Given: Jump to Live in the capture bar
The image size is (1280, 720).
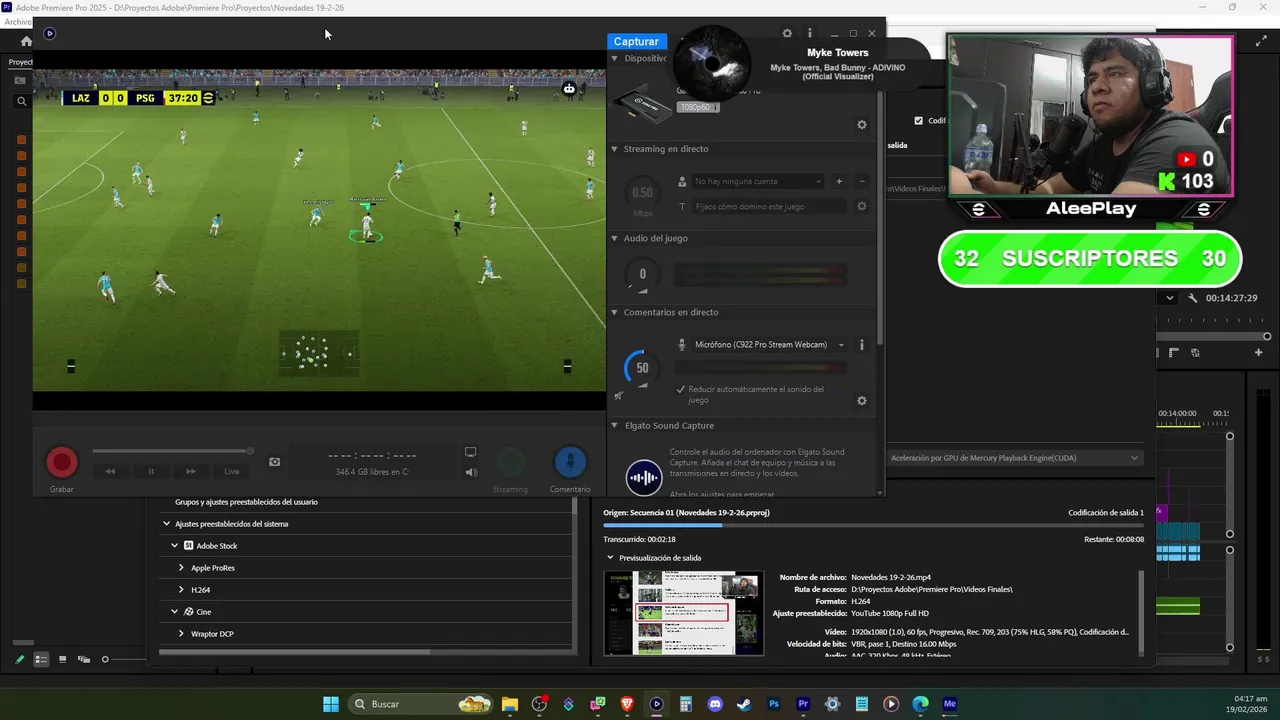Looking at the screenshot, I should (x=231, y=471).
